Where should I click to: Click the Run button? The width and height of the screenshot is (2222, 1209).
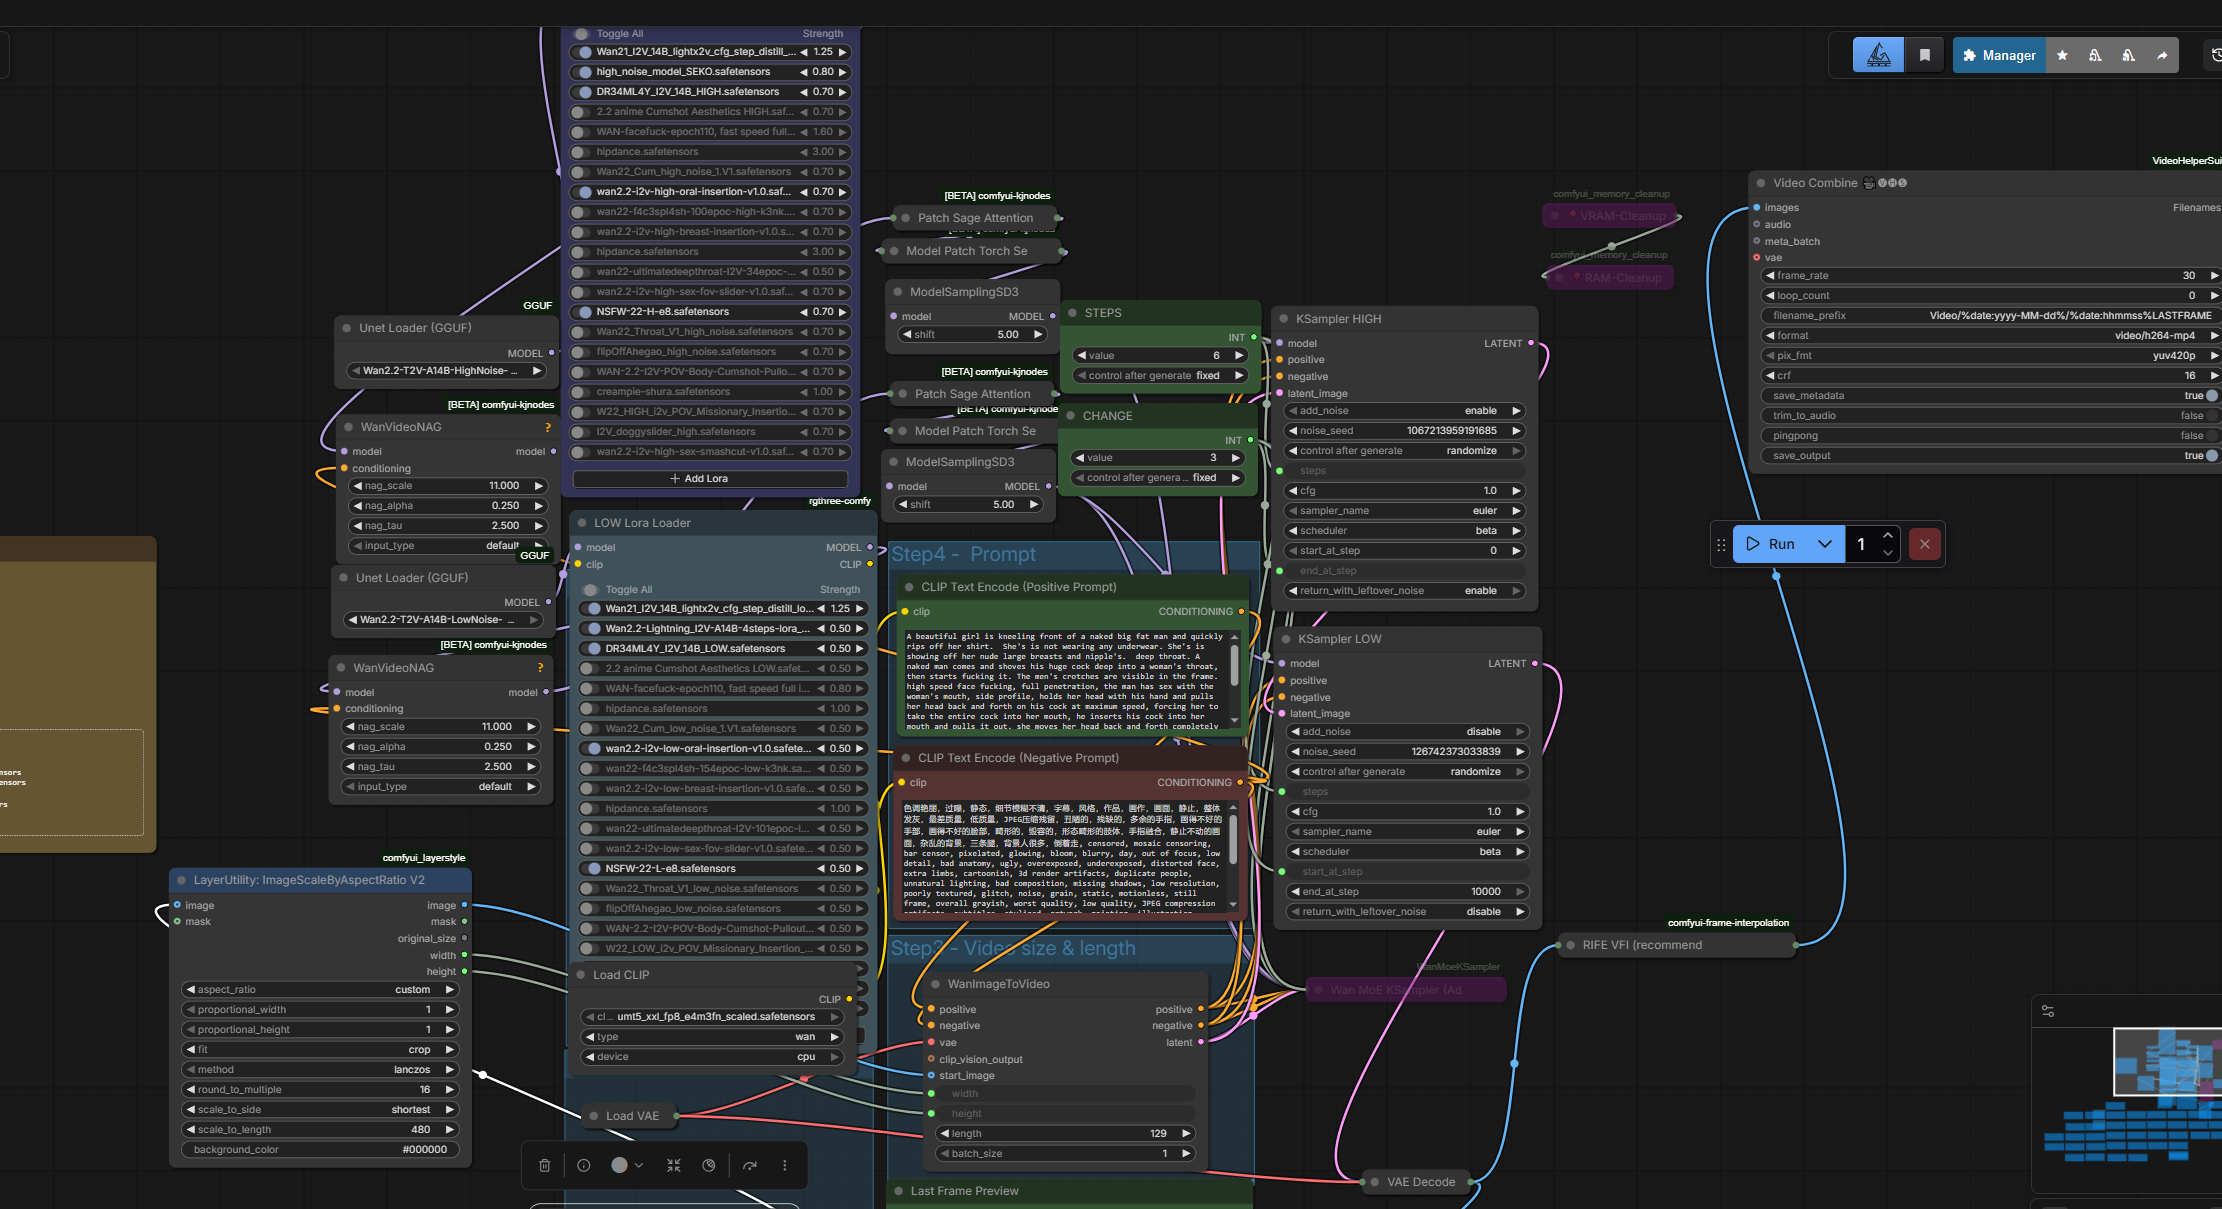(1771, 544)
